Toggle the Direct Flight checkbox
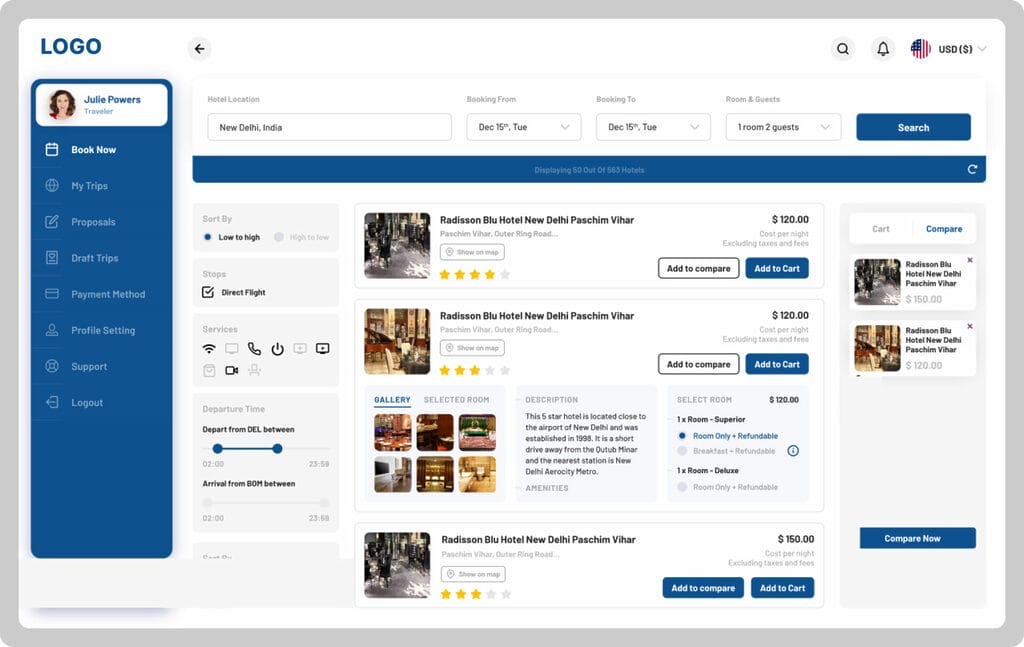1024x647 pixels. click(208, 292)
